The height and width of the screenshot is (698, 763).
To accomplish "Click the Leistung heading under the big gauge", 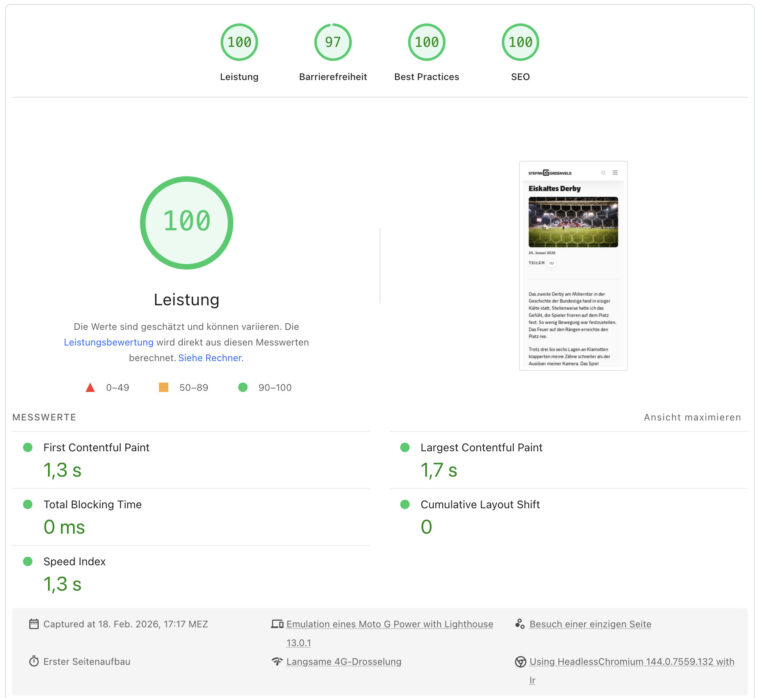I will (186, 299).
